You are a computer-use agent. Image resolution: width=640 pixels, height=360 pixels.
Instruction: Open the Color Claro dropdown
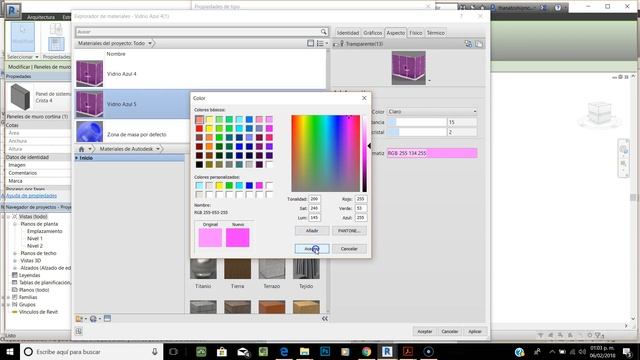[x=432, y=111]
